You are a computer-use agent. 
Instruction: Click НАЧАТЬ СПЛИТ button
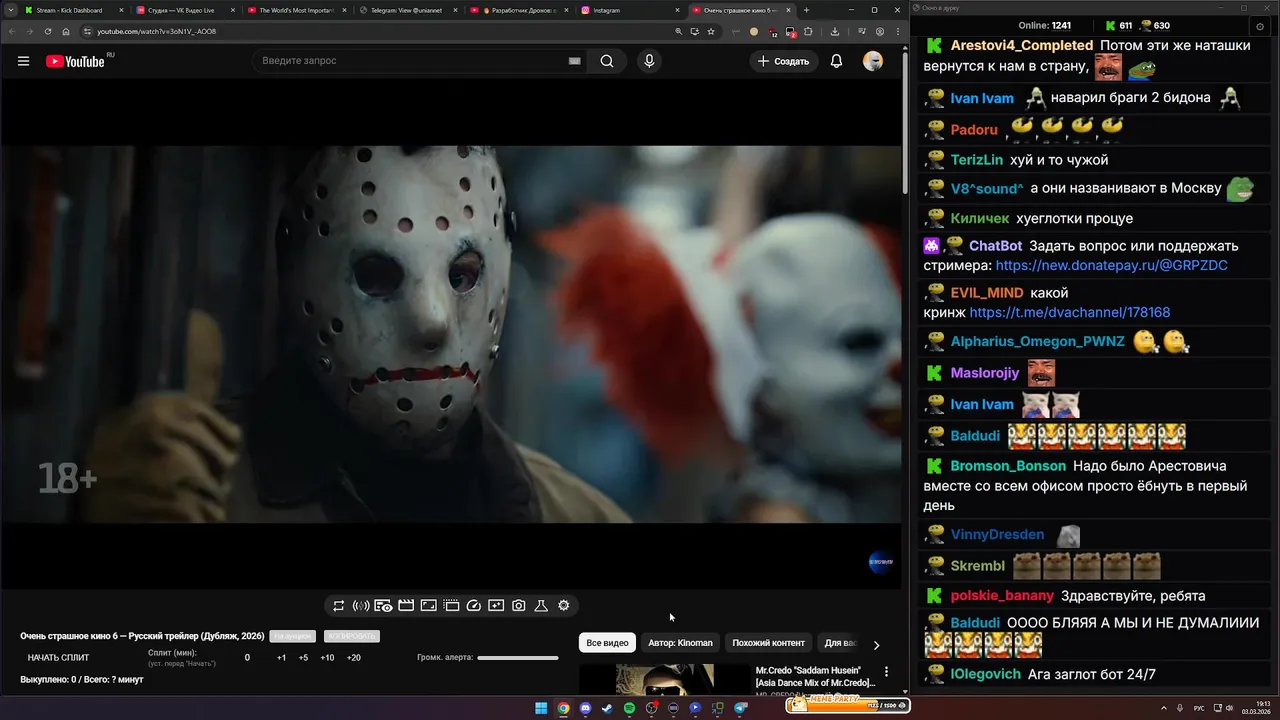(58, 658)
